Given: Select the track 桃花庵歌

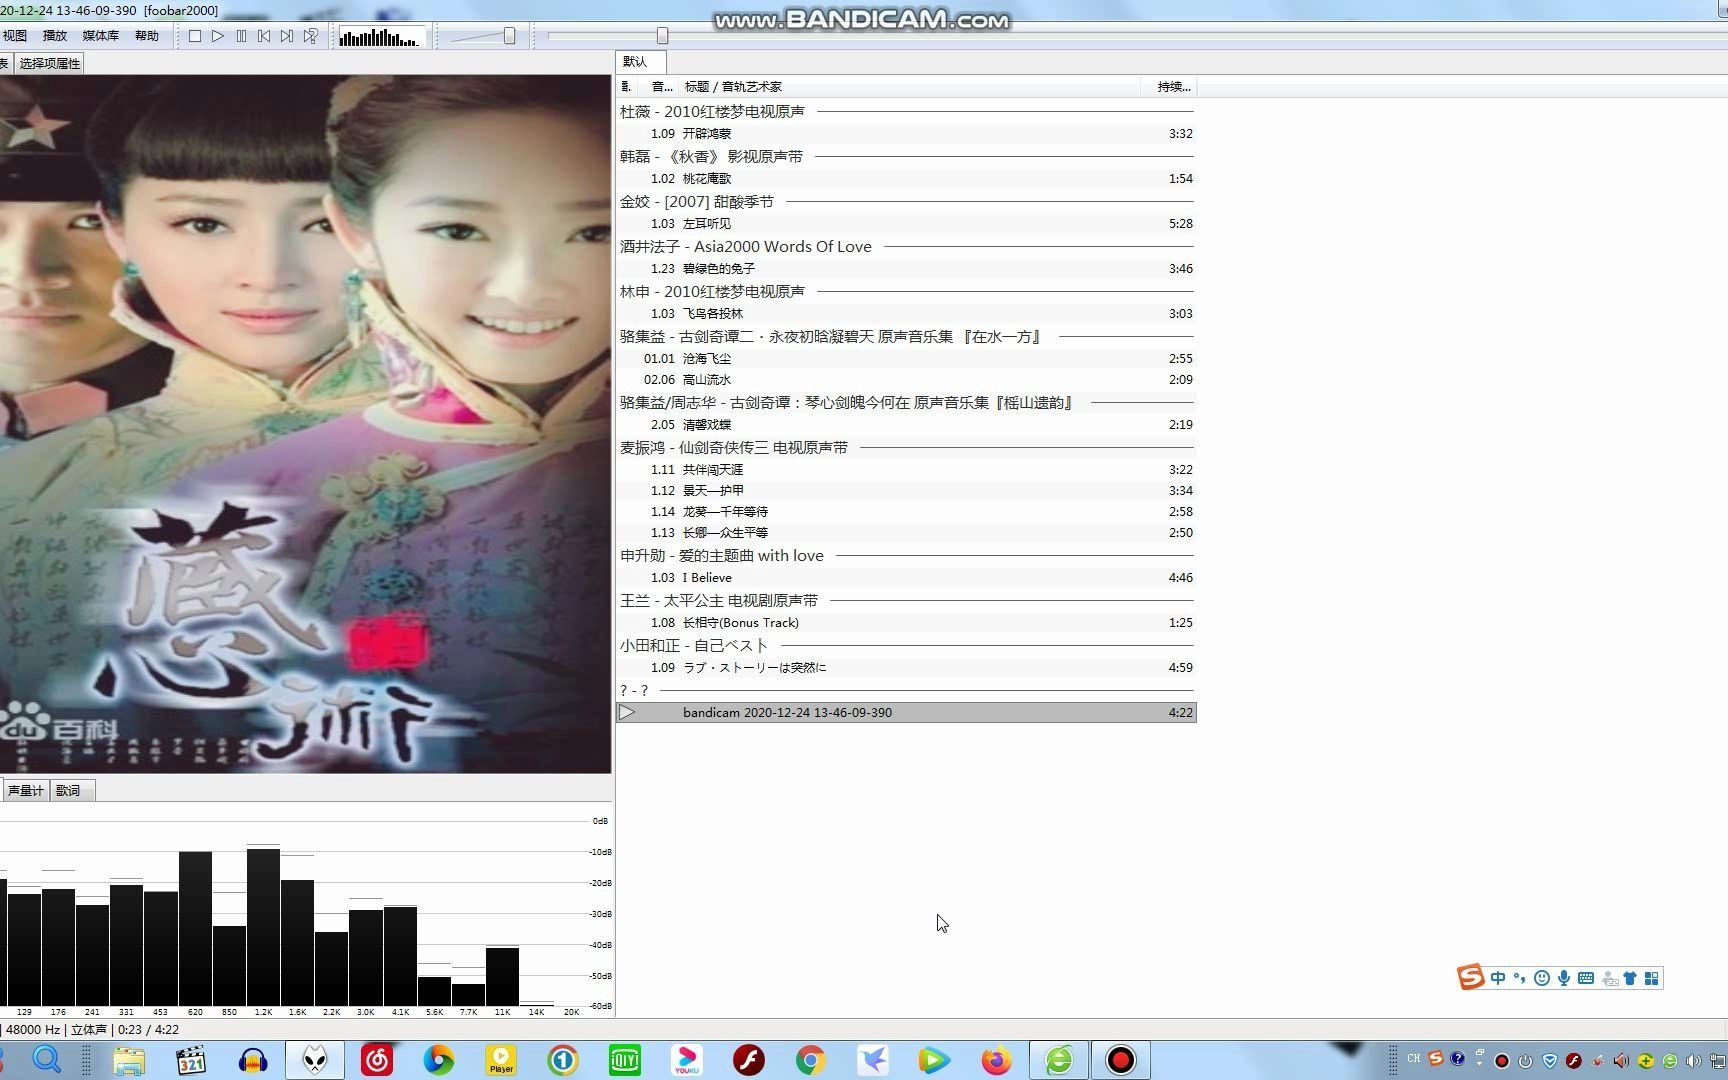Looking at the screenshot, I should coord(906,178).
